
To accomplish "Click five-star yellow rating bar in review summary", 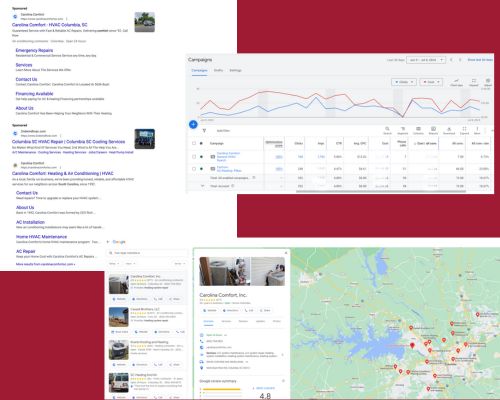I will point(222,389).
